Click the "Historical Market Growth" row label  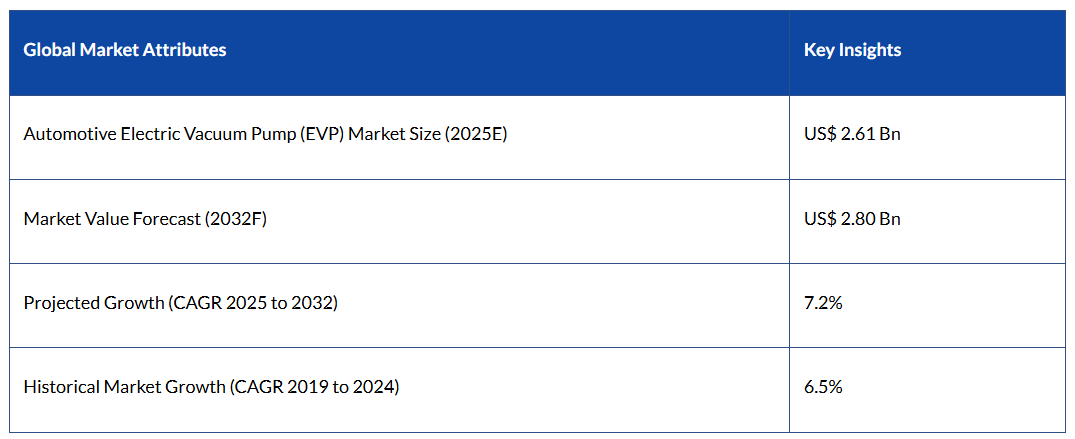coord(211,386)
